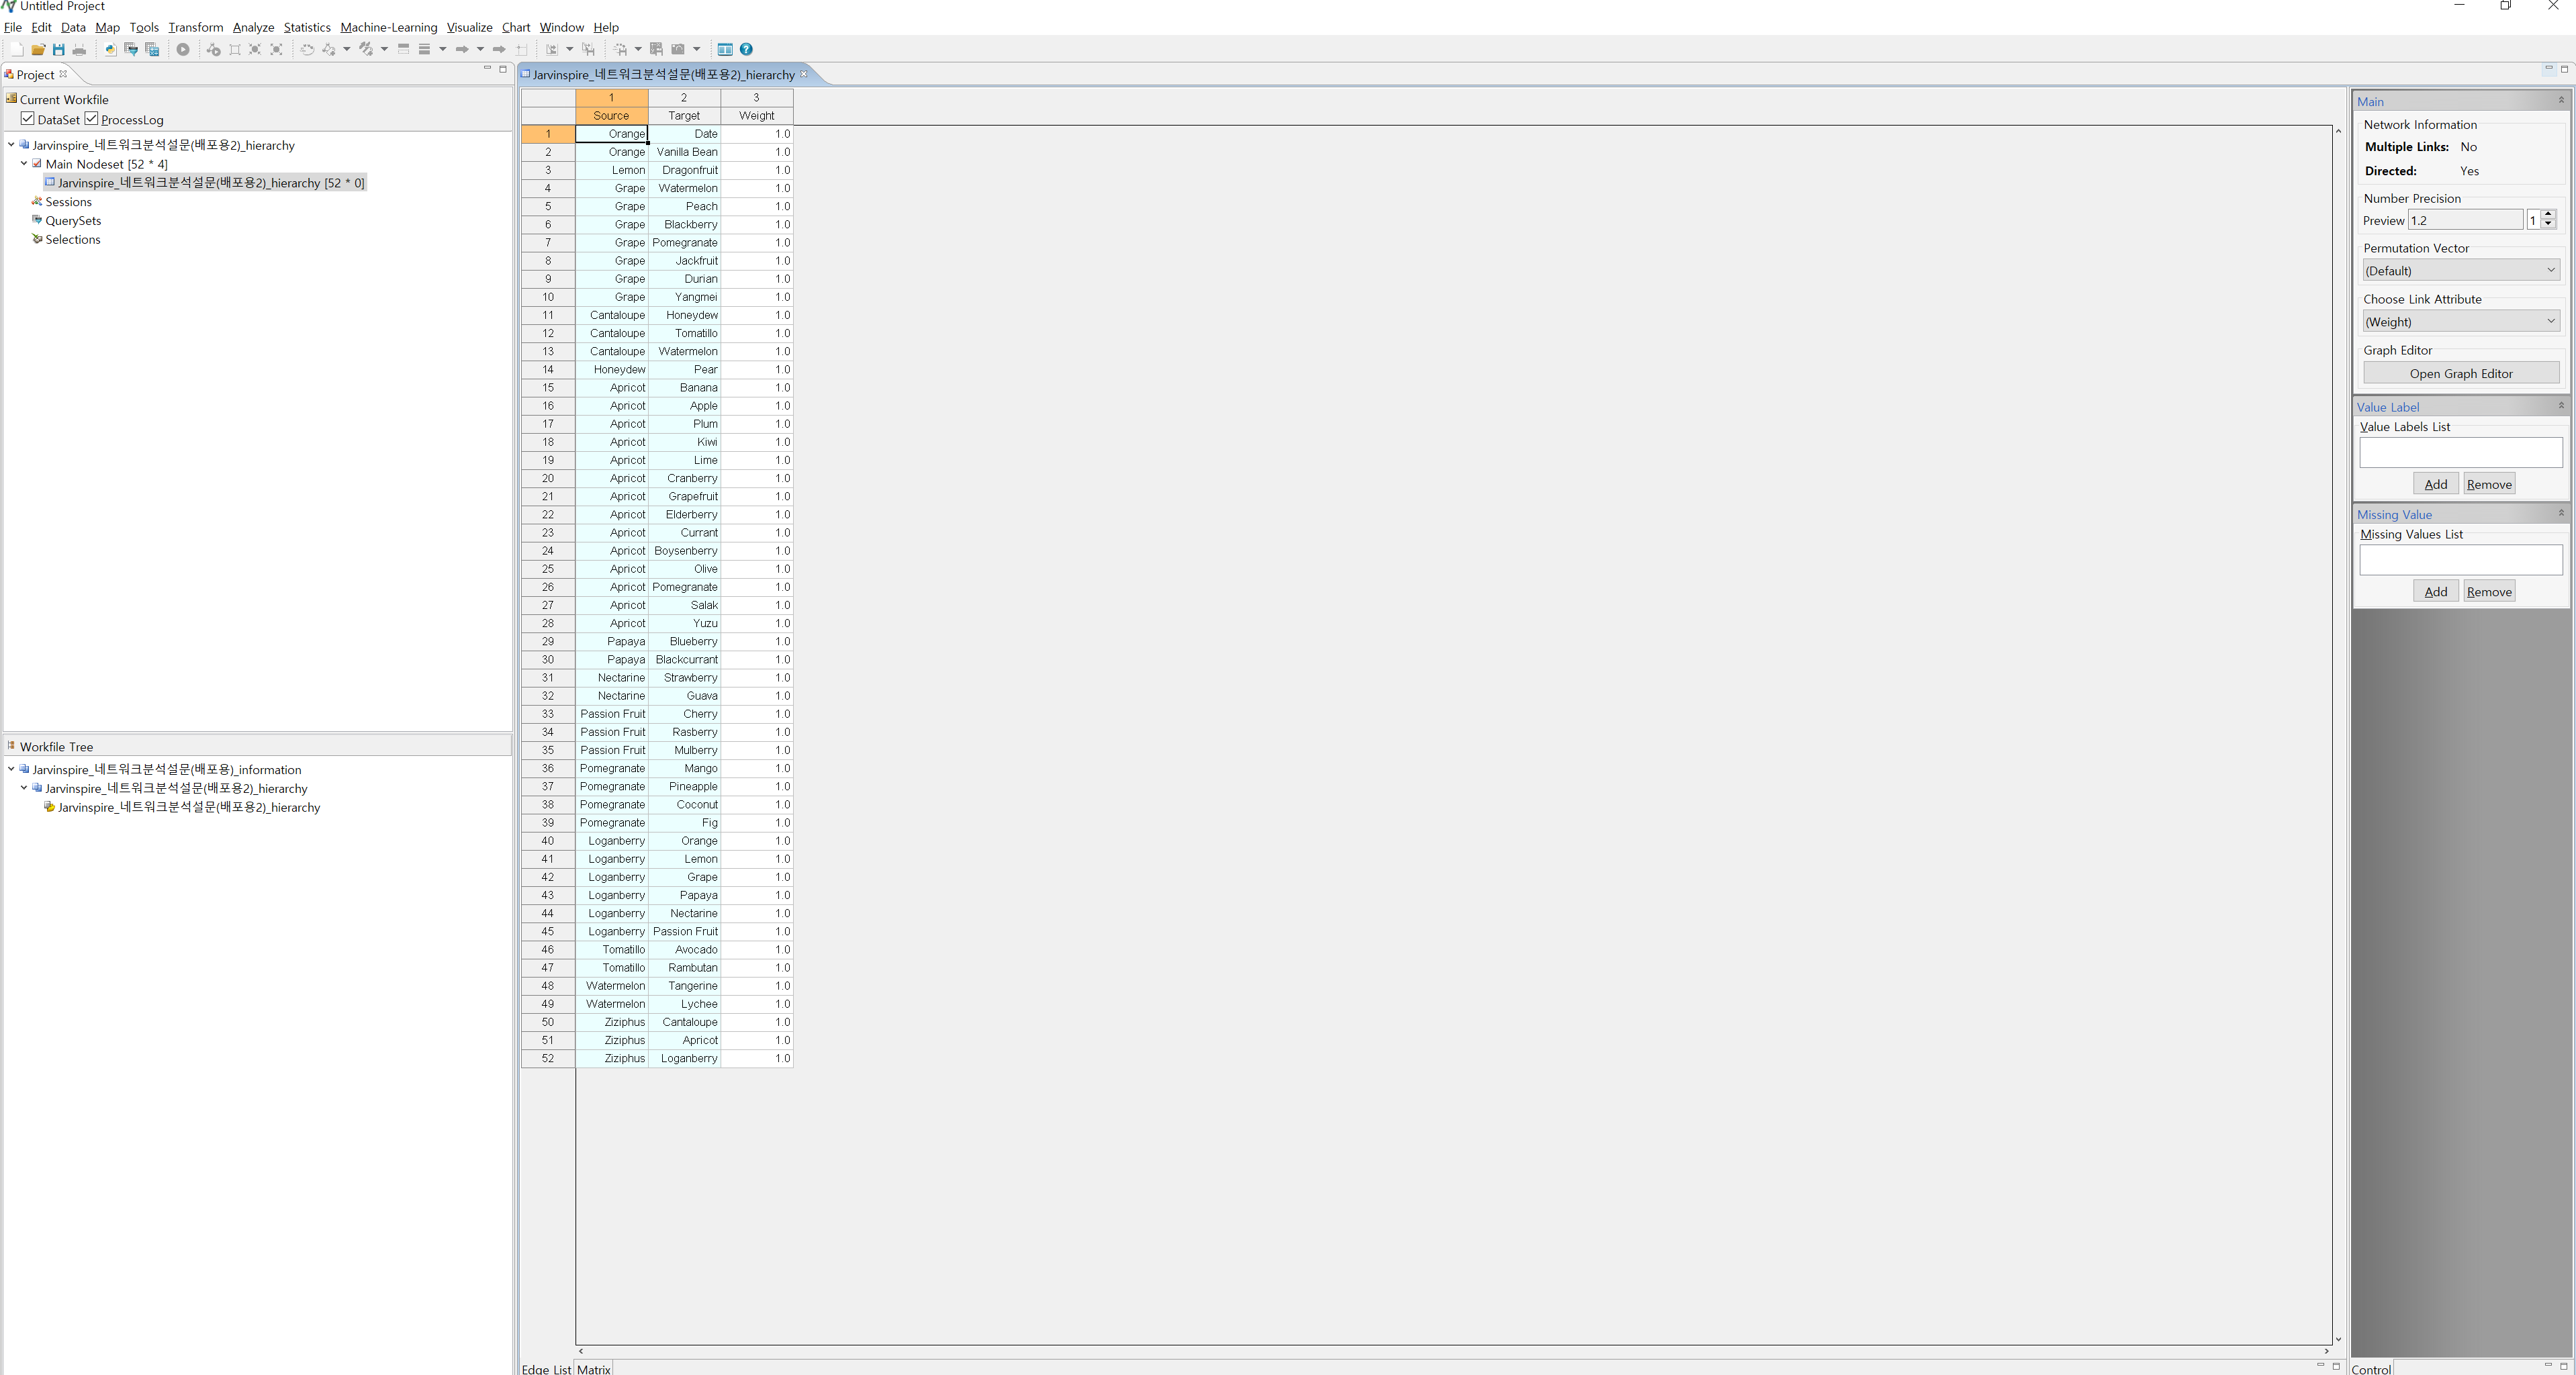Click the filter dataset toolbar icon
The height and width of the screenshot is (1375, 2576).
click(131, 49)
